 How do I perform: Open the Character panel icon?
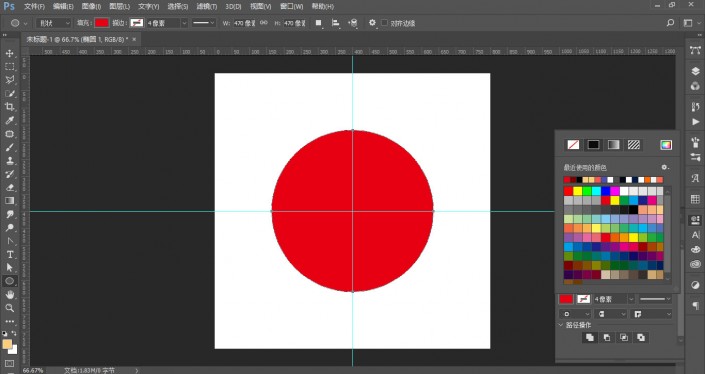click(x=695, y=235)
